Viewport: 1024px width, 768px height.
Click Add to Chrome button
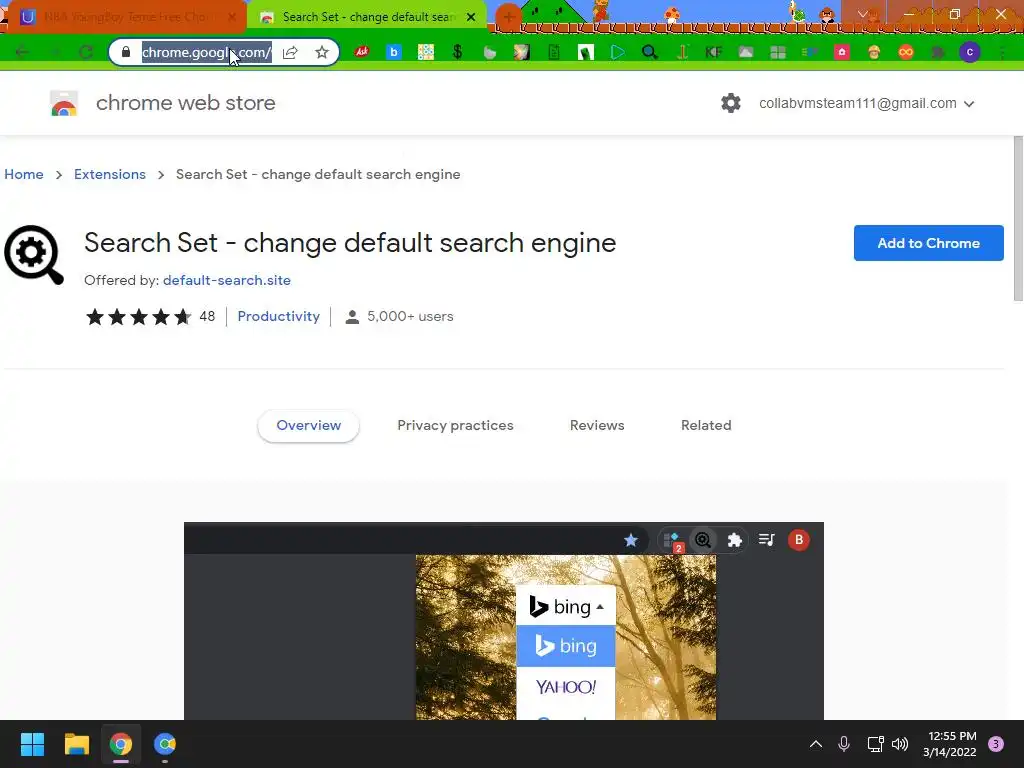point(928,243)
